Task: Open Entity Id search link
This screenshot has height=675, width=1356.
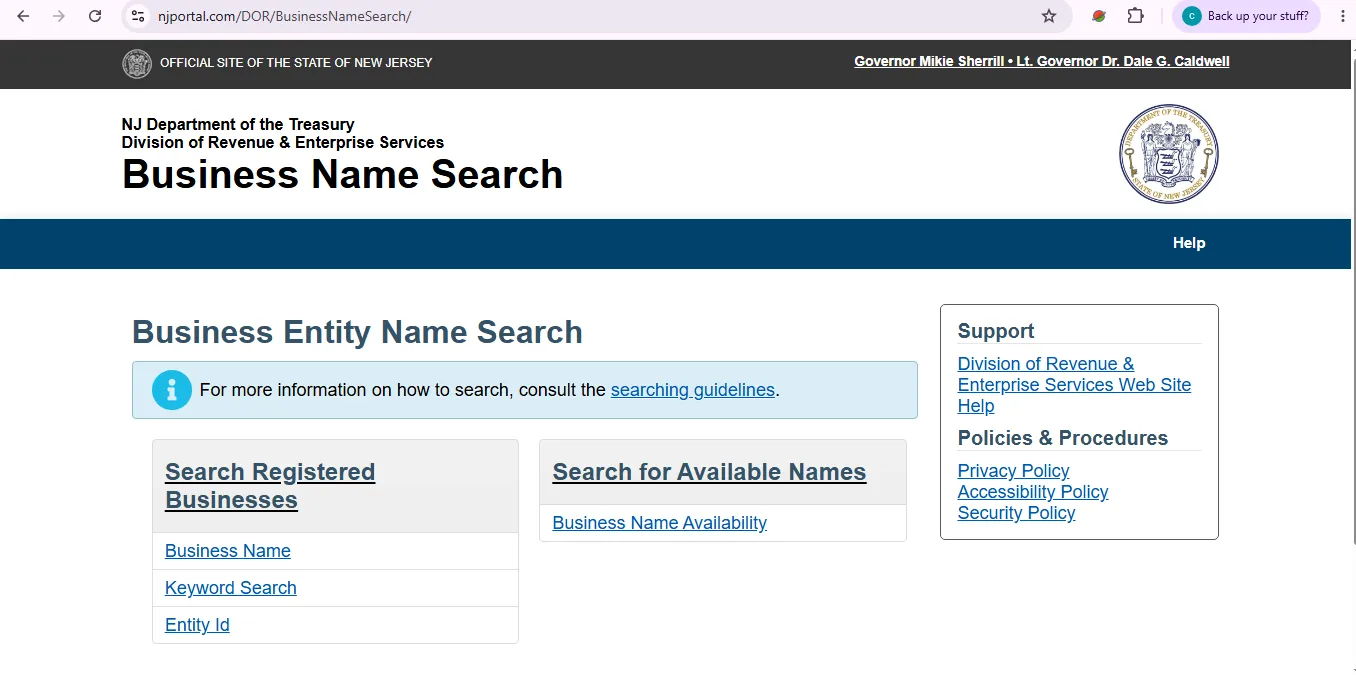Action: point(197,625)
